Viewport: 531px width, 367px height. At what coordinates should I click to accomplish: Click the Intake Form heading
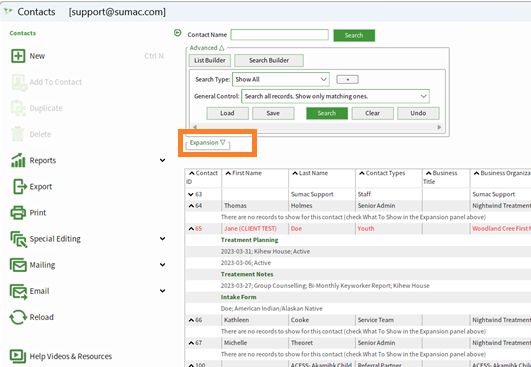click(238, 297)
